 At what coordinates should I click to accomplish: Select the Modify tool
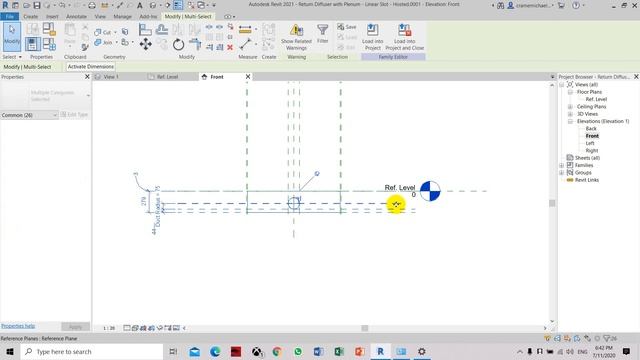point(11,37)
